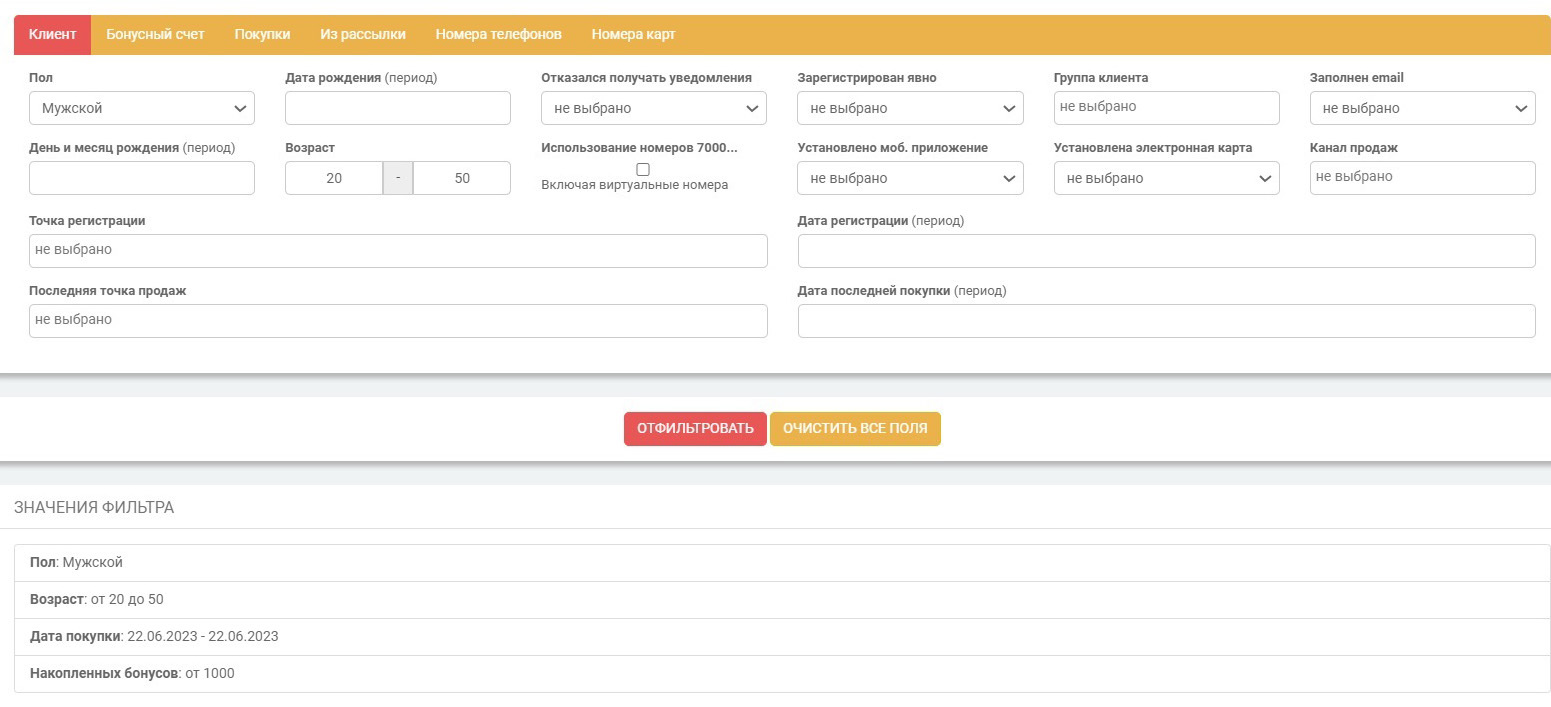Click the День и месяц рождения field

click(142, 178)
